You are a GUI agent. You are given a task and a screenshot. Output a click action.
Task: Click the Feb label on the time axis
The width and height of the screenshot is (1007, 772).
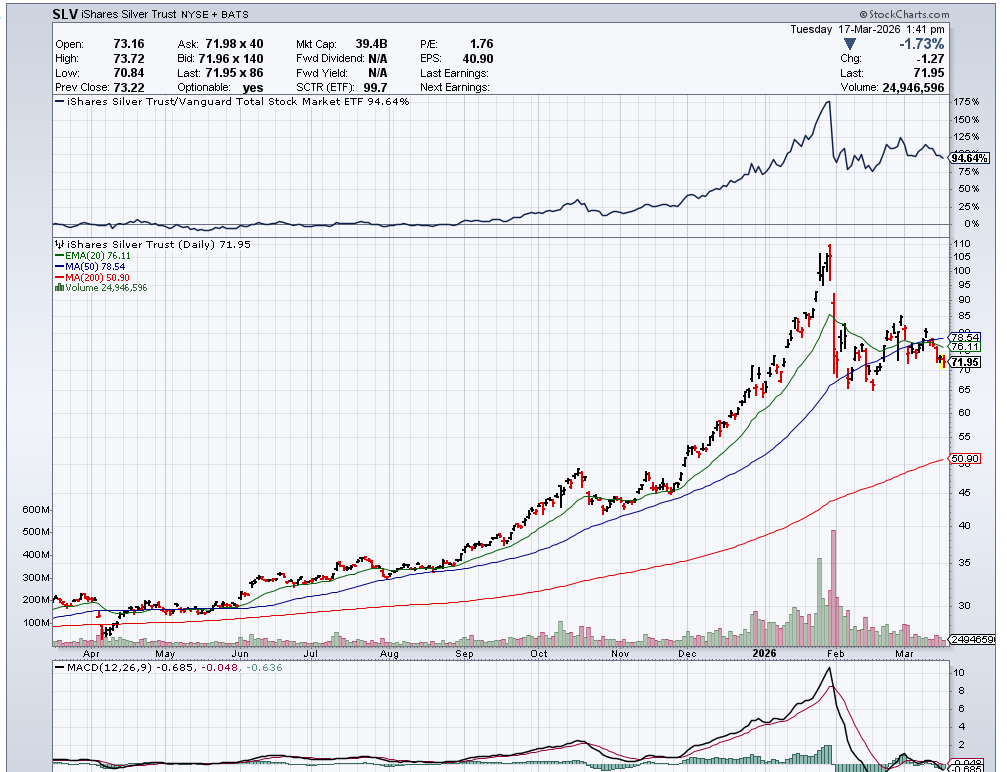click(x=836, y=653)
